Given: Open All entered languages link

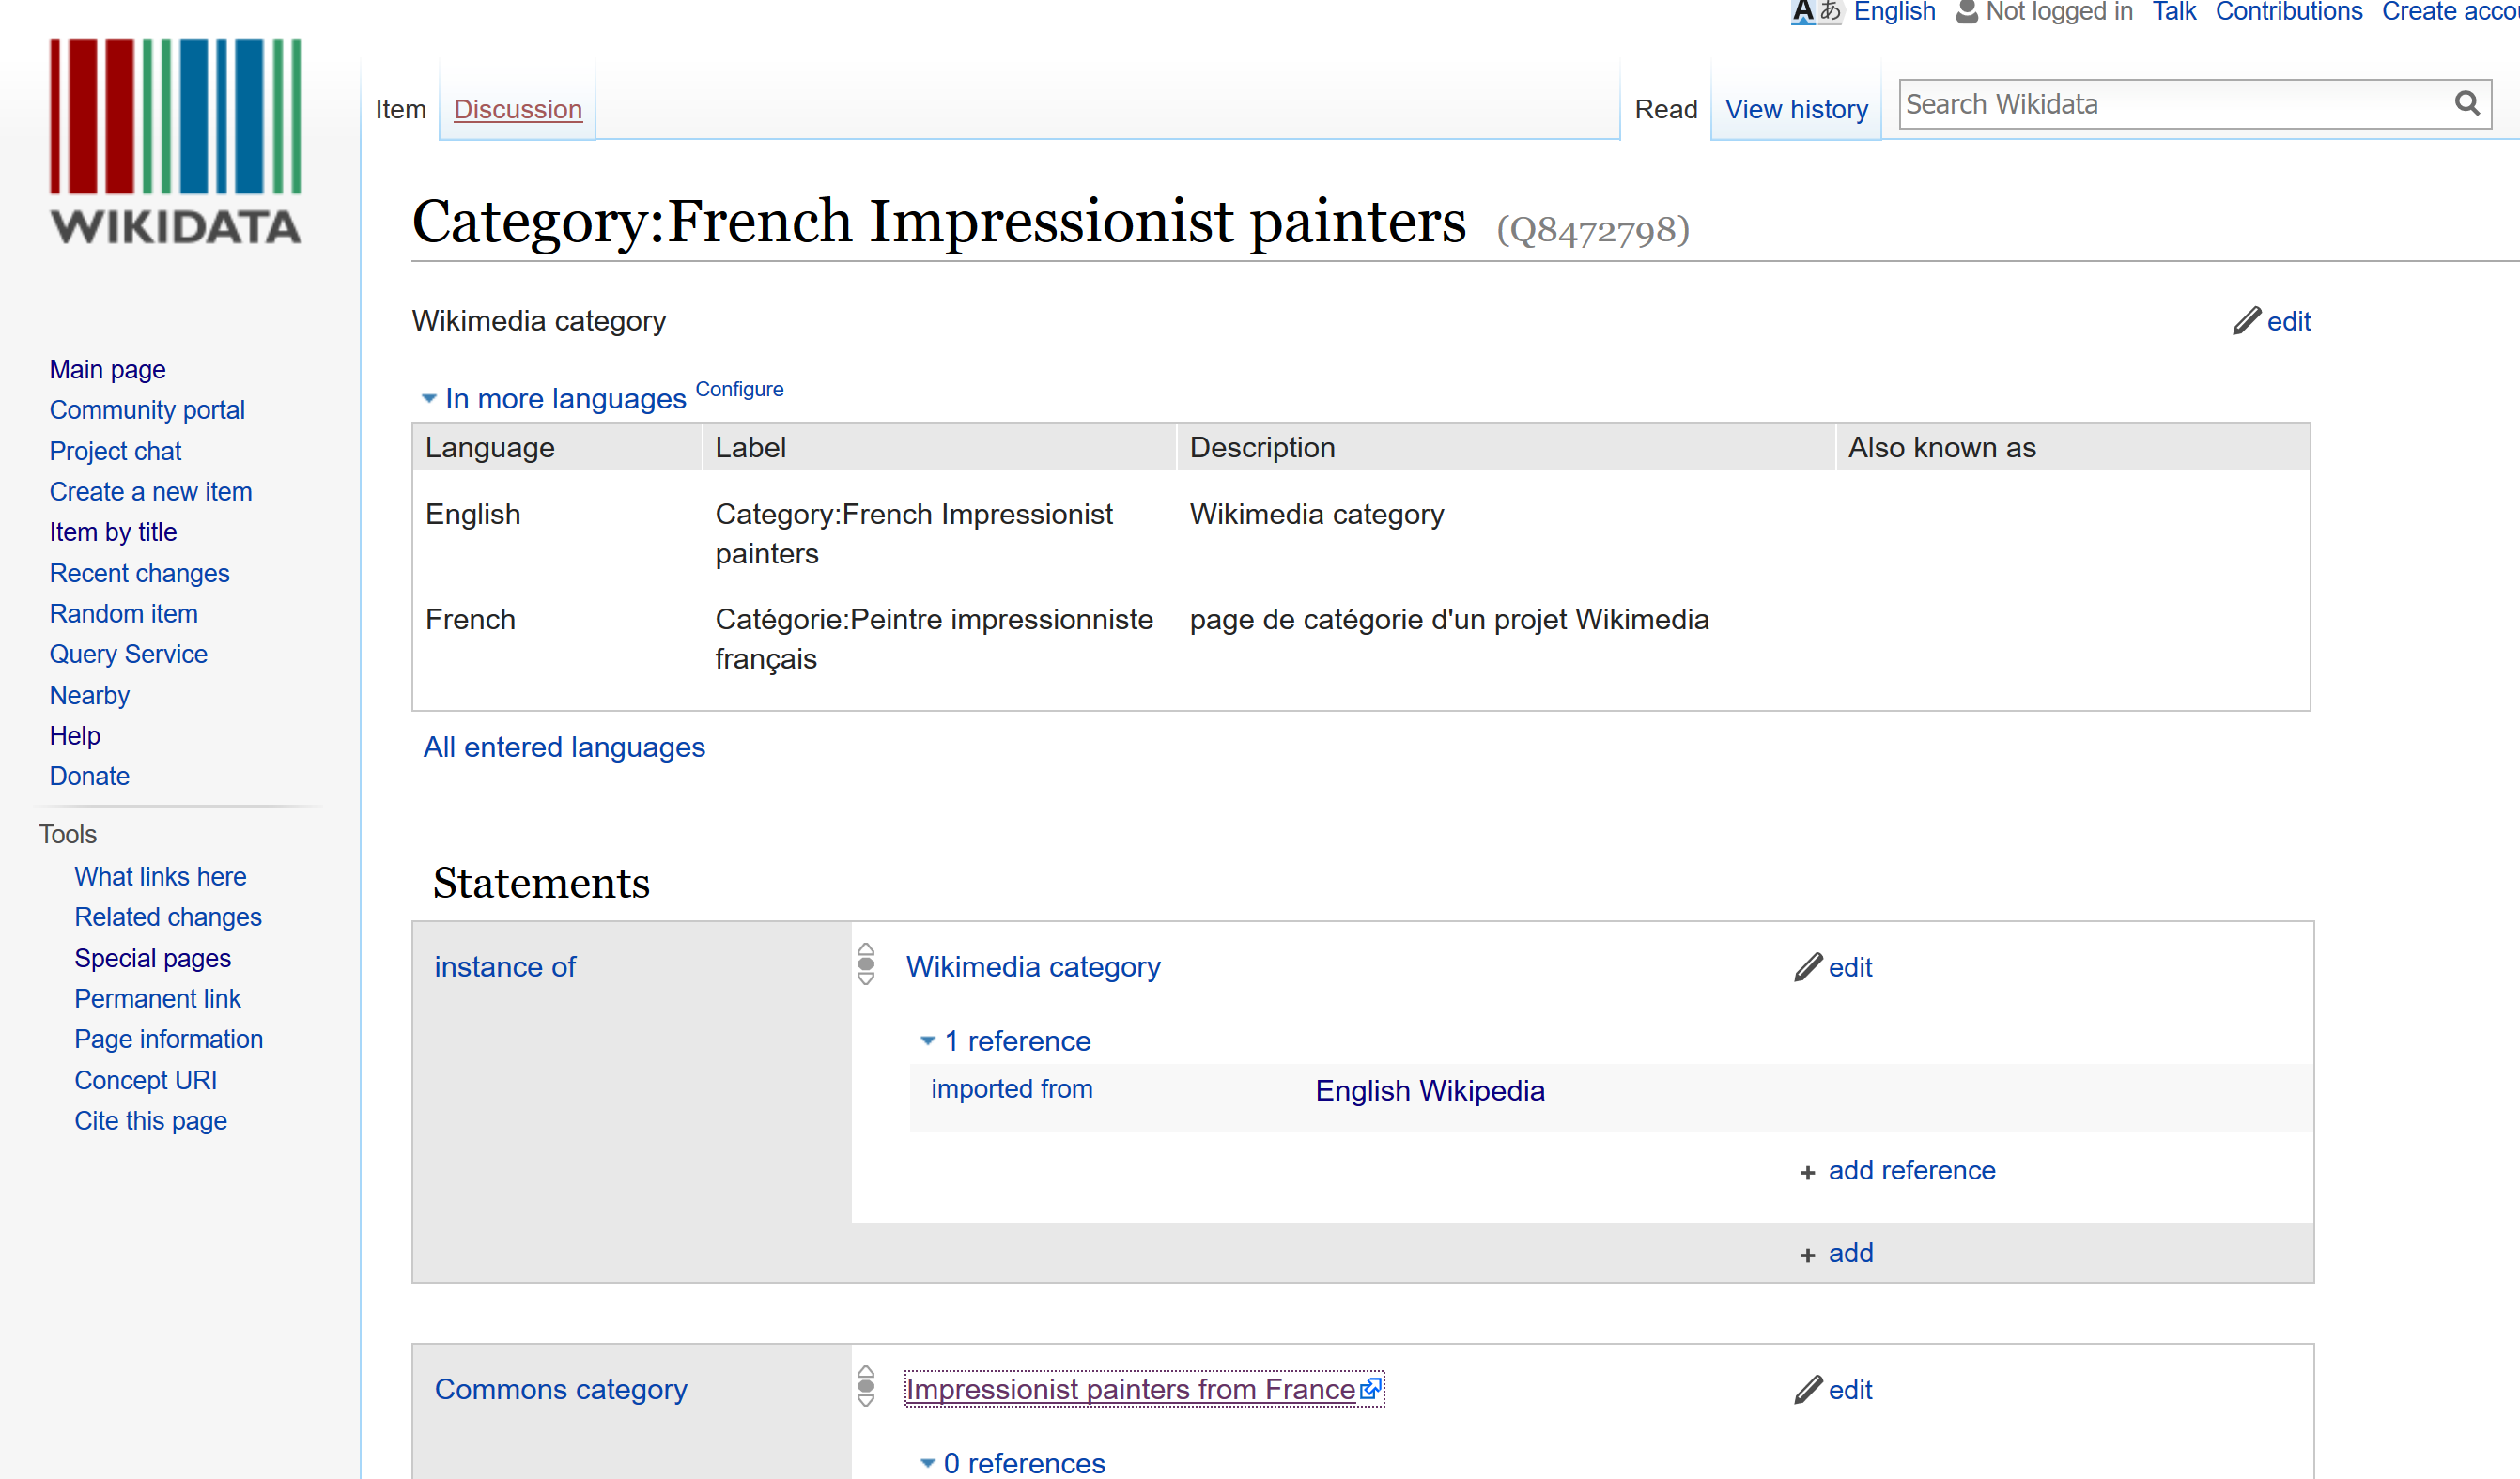Looking at the screenshot, I should click(x=564, y=747).
